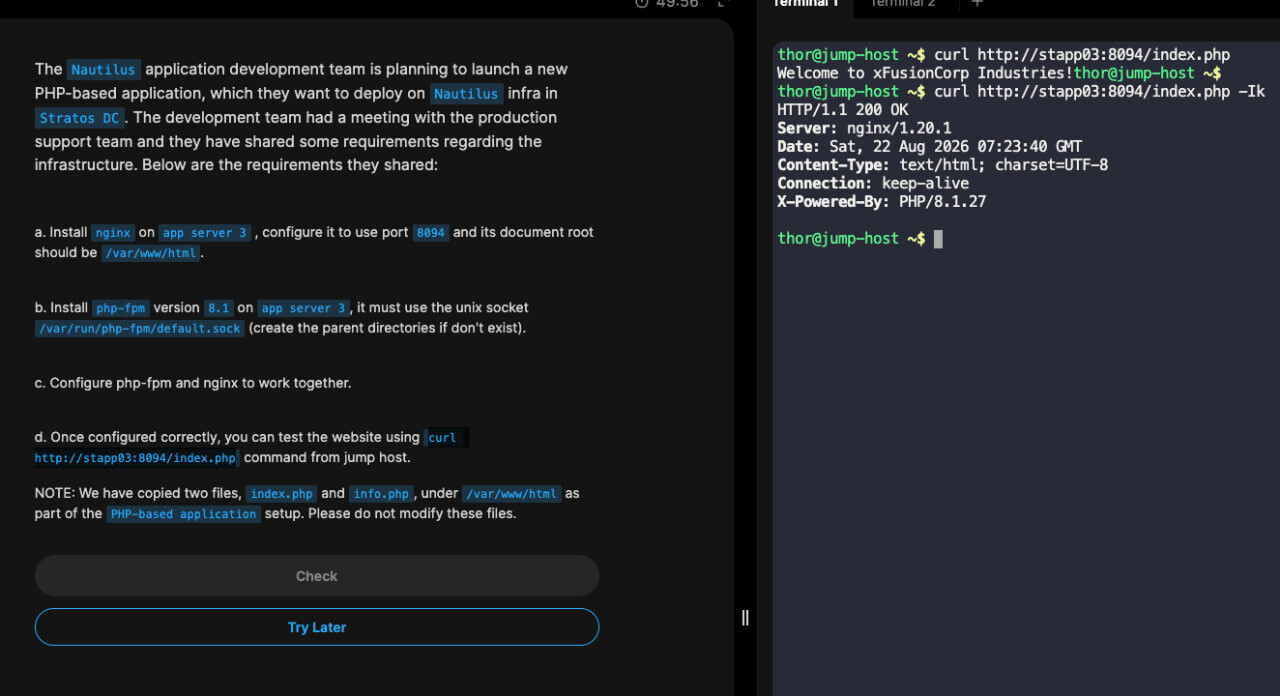This screenshot has width=1280, height=696.
Task: Click the curl command ending with '-Ik'
Action: tap(1099, 92)
